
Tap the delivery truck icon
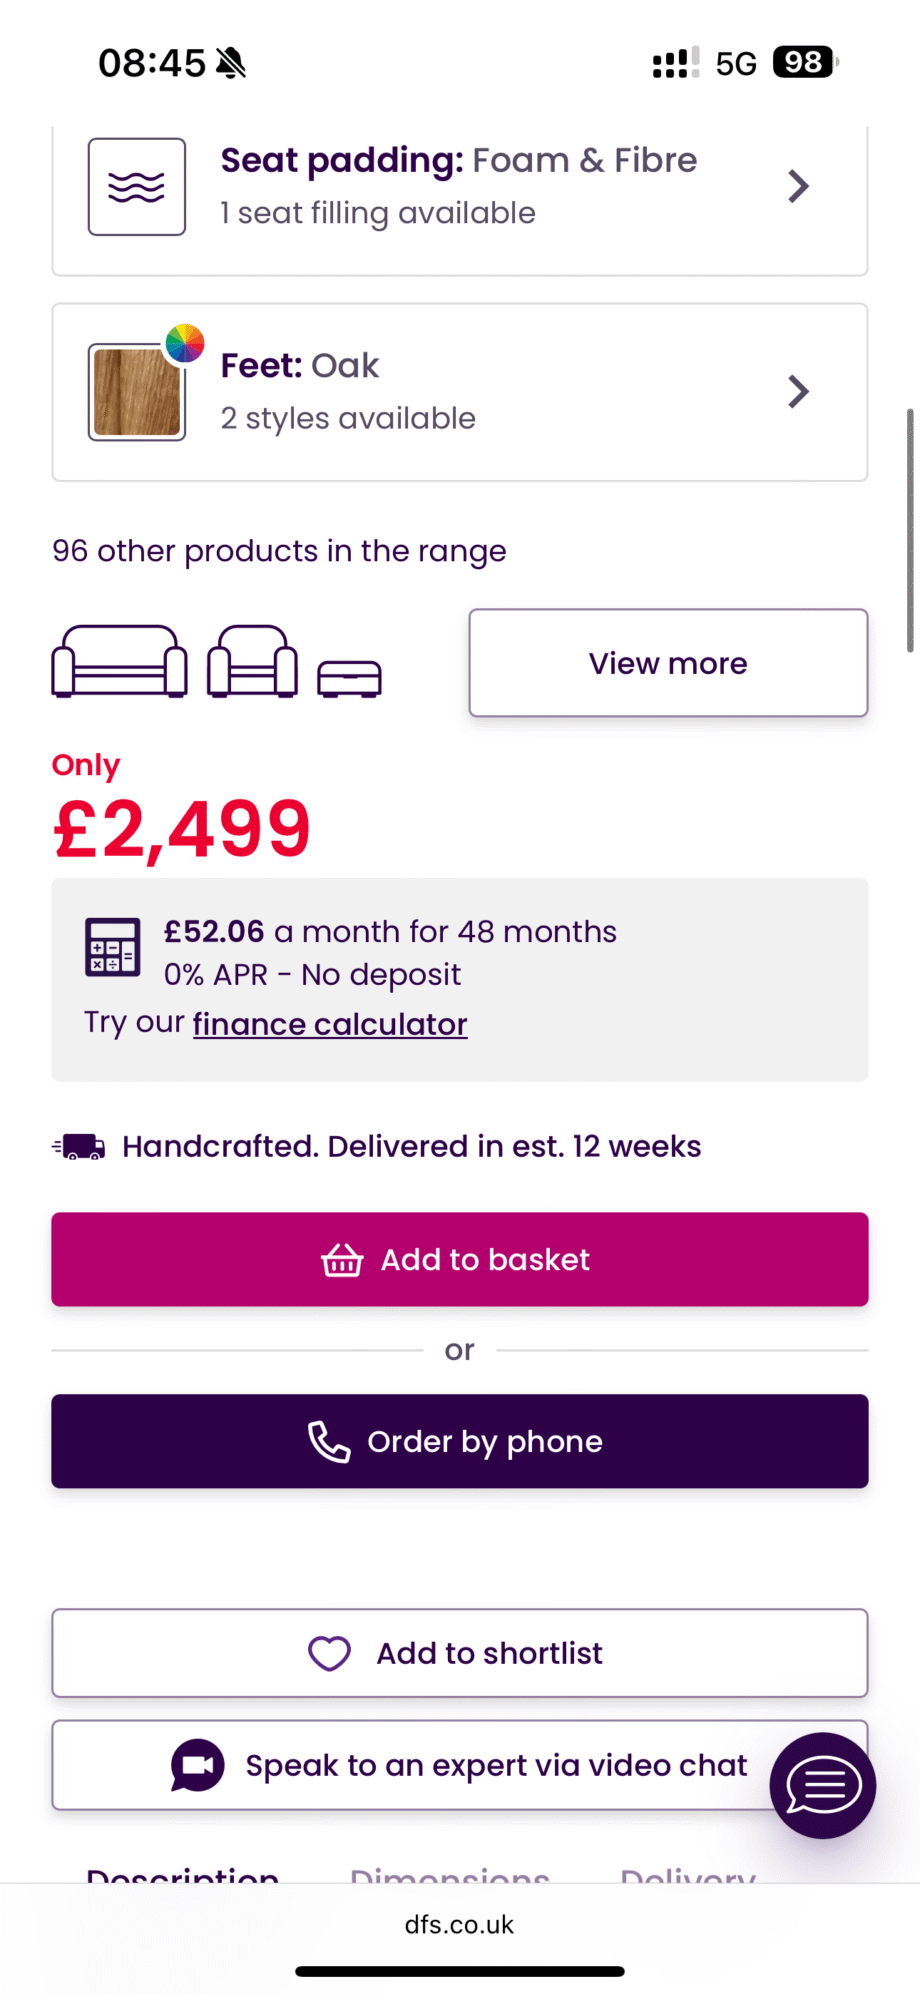click(80, 1147)
